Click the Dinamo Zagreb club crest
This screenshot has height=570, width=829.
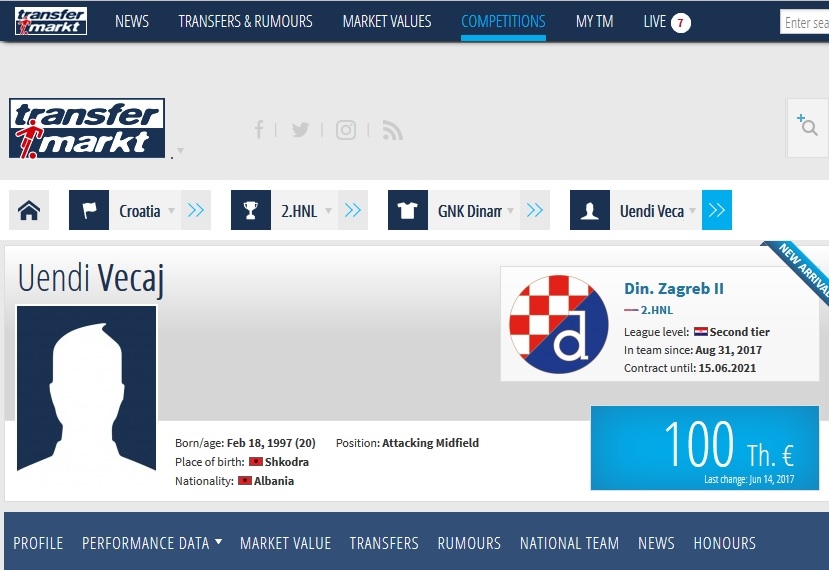click(x=559, y=324)
